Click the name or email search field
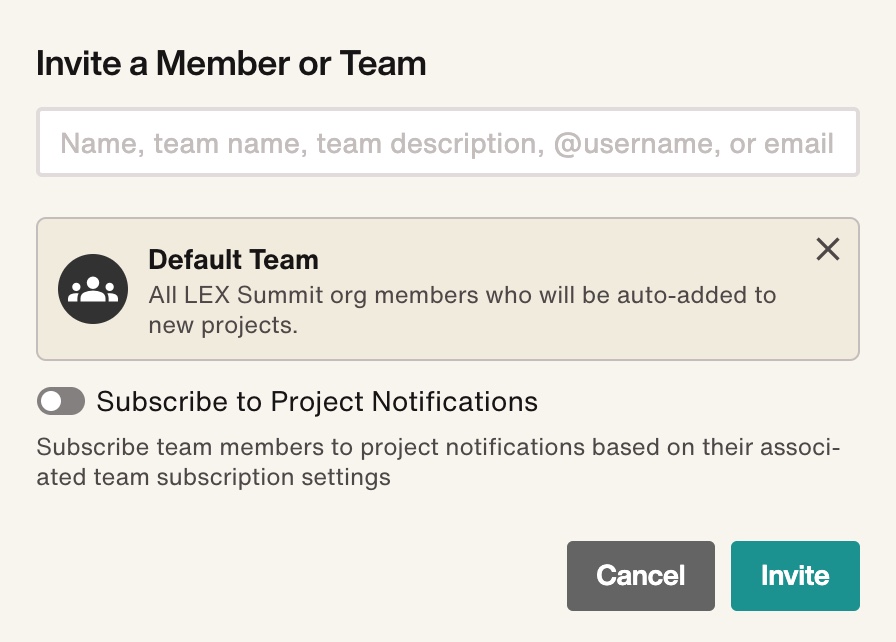896x642 pixels. coord(448,142)
